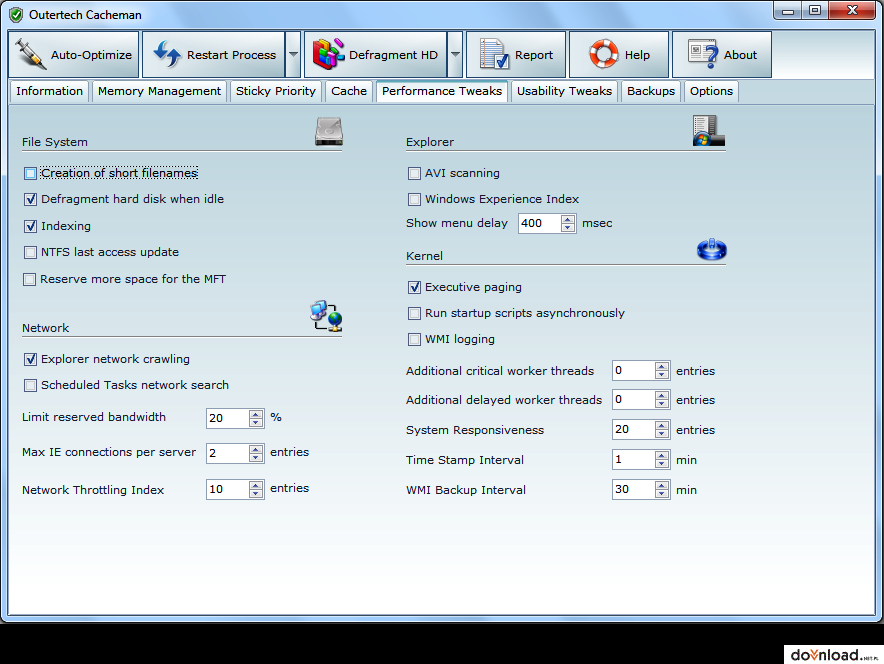Open the Usability Tweaks tab
This screenshot has height=664, width=884.
click(564, 91)
